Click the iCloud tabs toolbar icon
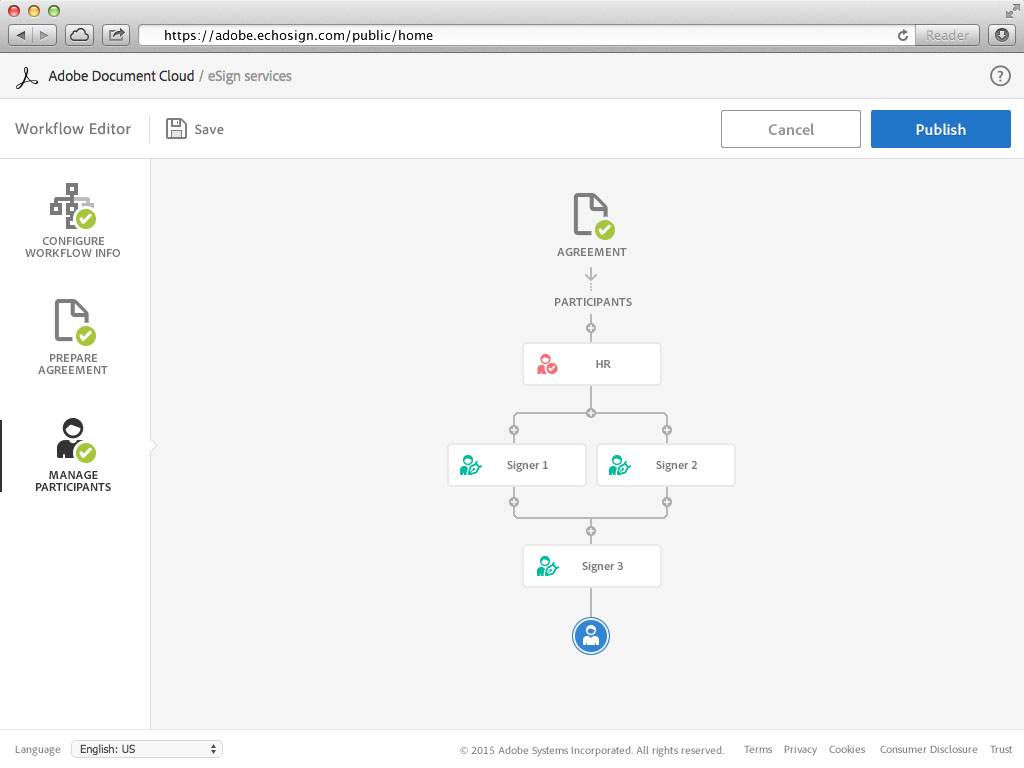 coord(80,35)
